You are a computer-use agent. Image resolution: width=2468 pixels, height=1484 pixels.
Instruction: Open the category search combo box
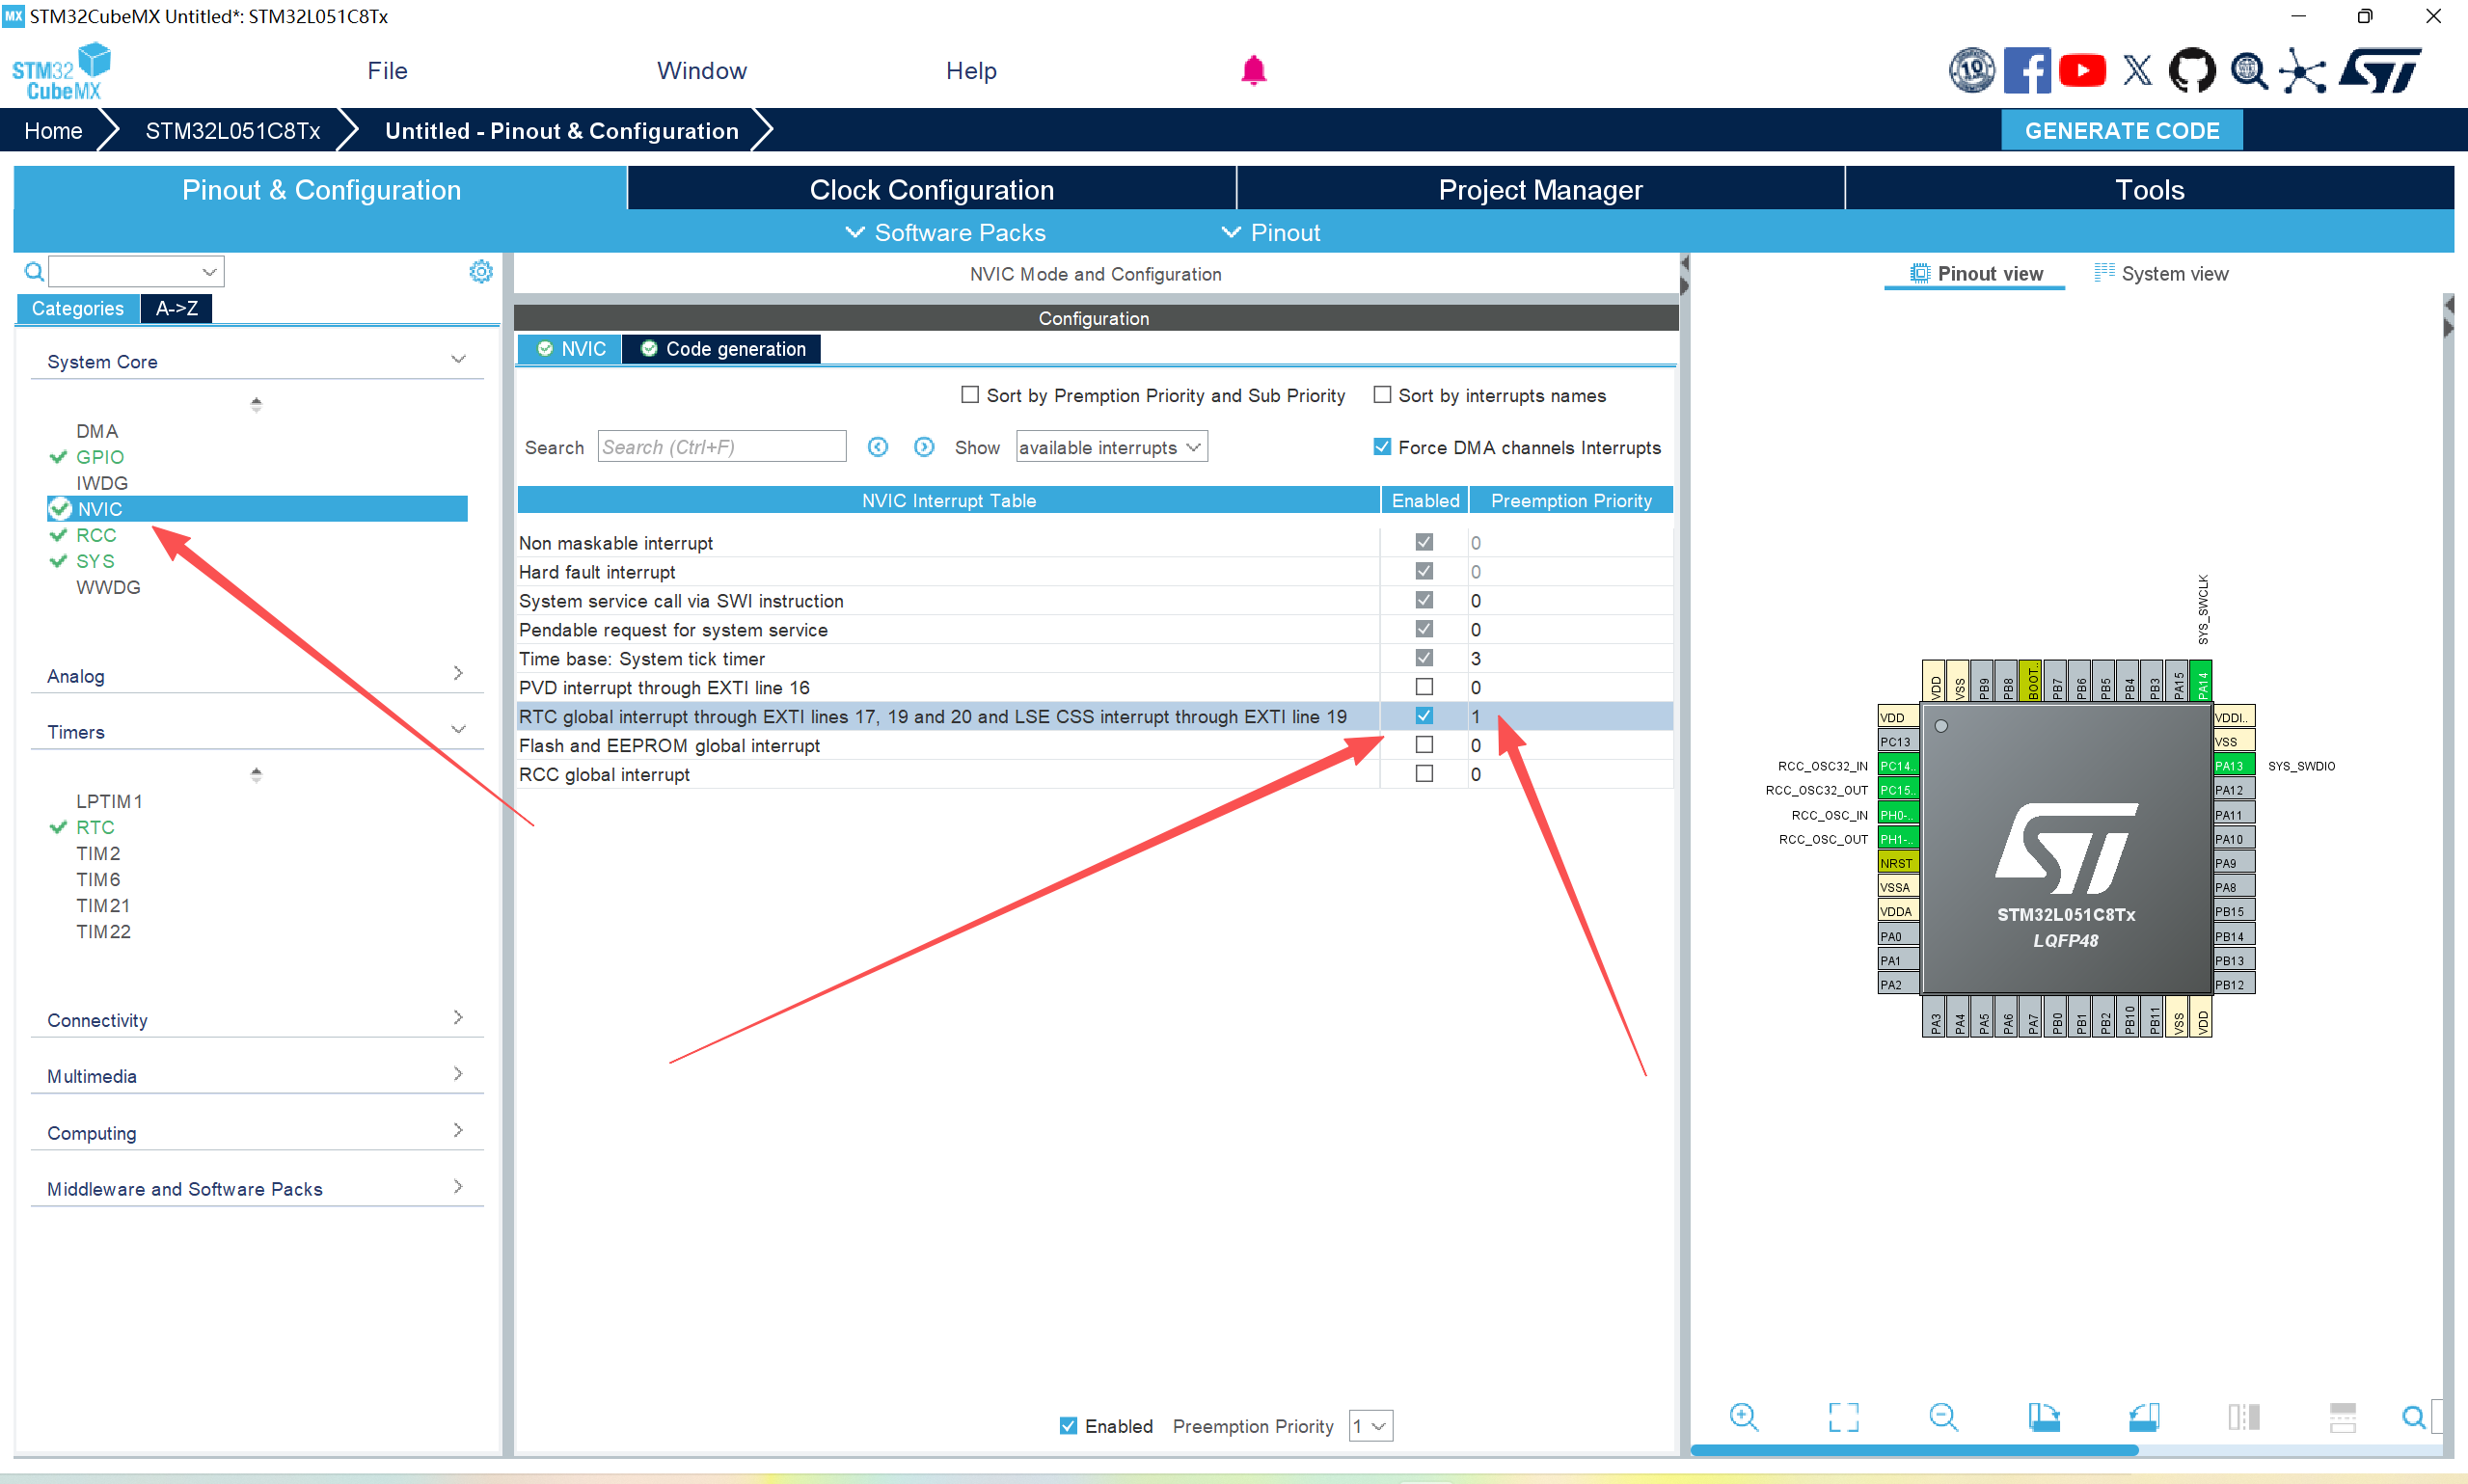pyautogui.click(x=136, y=271)
